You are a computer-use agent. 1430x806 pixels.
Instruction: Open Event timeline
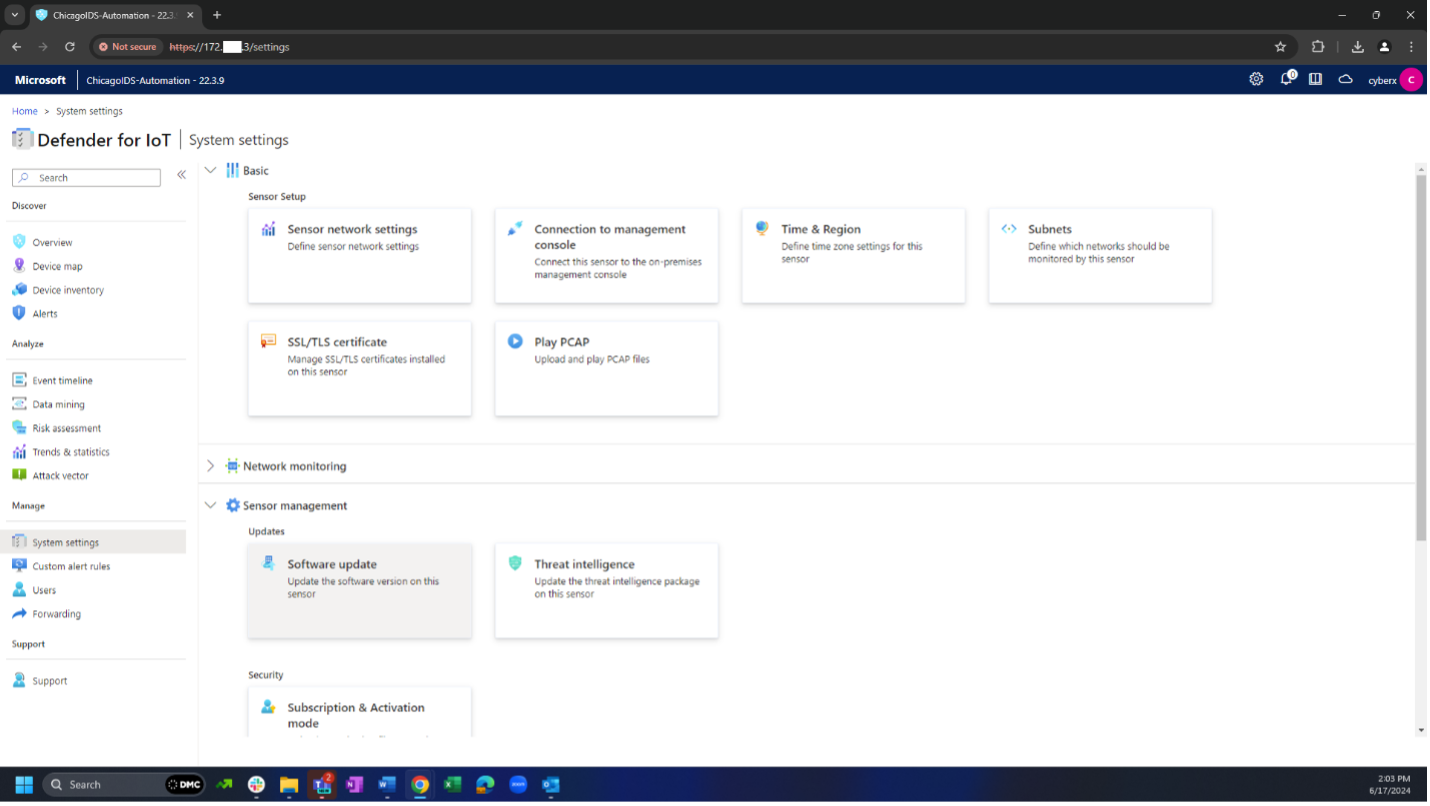point(62,380)
